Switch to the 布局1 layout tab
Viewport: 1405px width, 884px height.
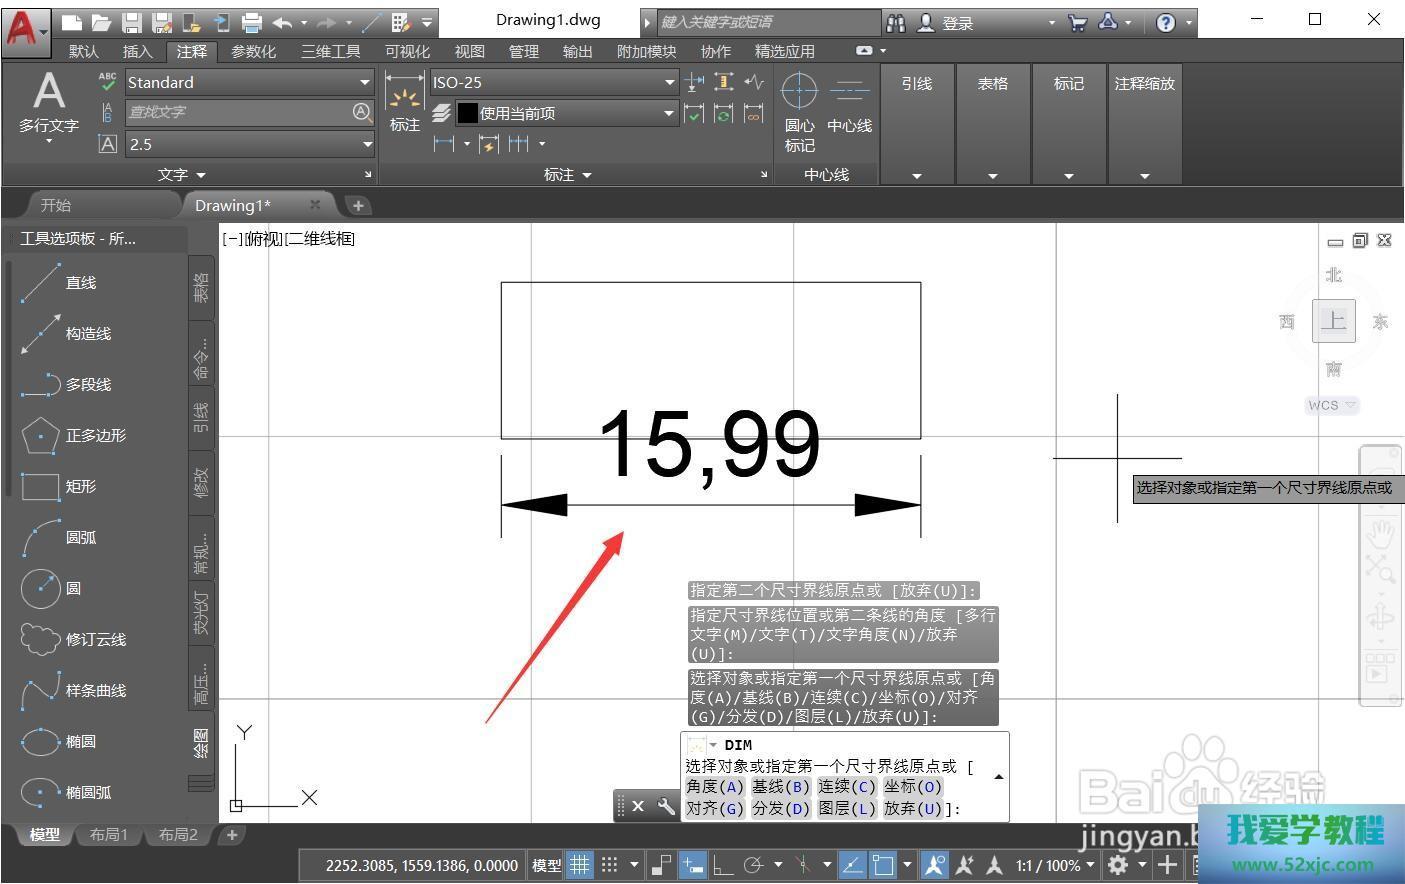click(x=109, y=835)
